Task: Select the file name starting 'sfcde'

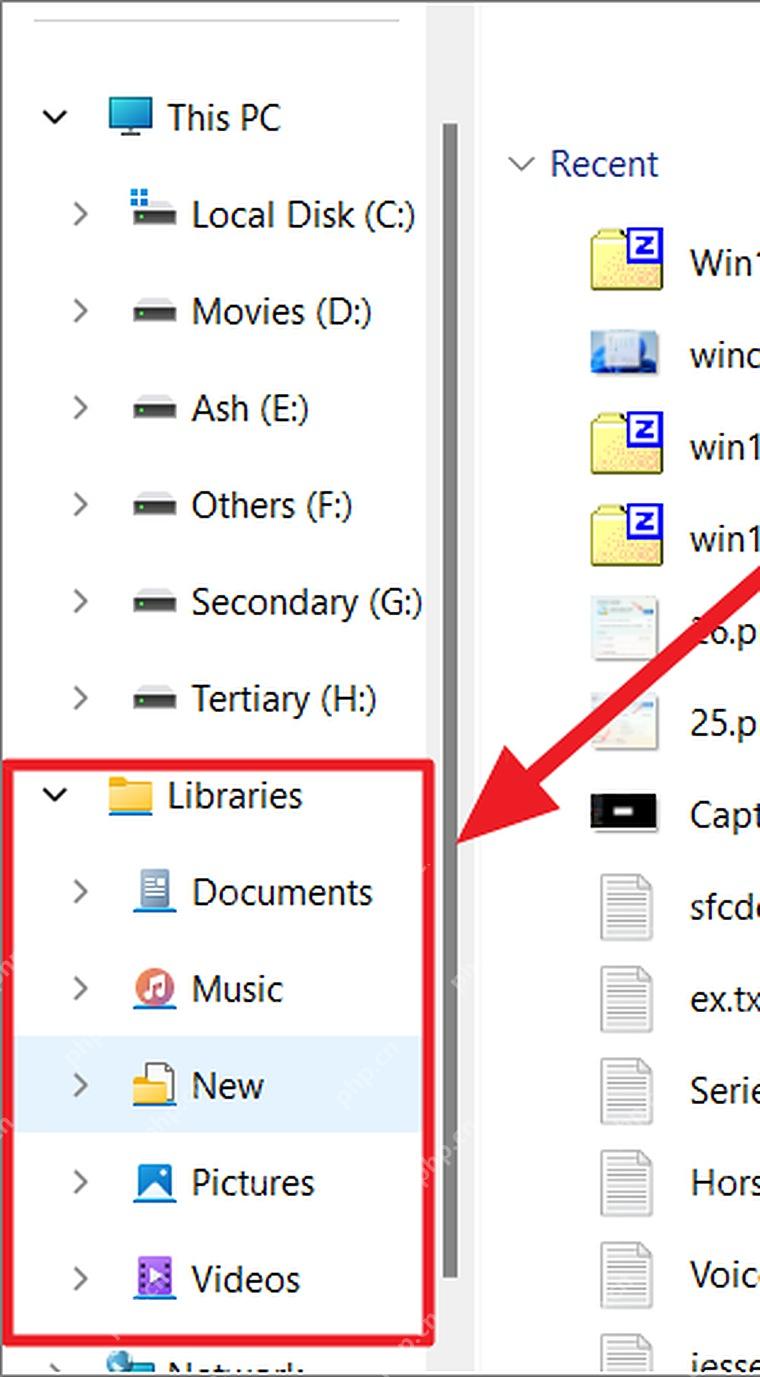Action: (724, 906)
